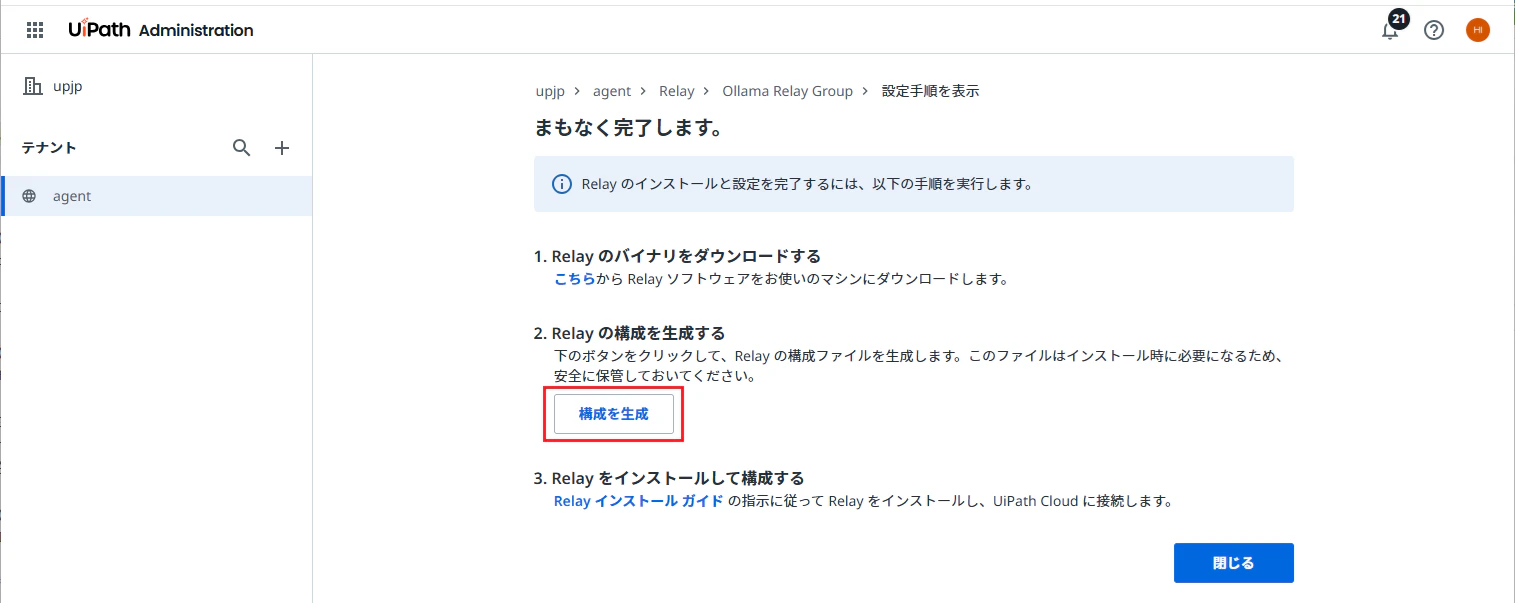Open the Relay インストール ガイド link

(638, 501)
